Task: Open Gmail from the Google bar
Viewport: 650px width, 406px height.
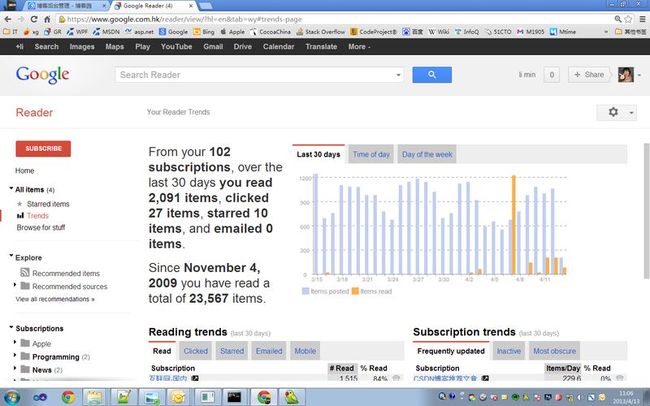Action: (213, 47)
